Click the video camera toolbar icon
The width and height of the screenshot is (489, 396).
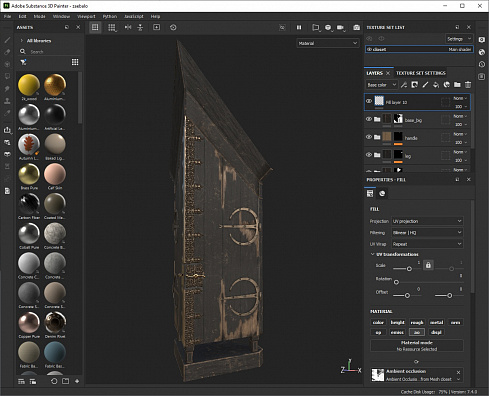coord(340,27)
